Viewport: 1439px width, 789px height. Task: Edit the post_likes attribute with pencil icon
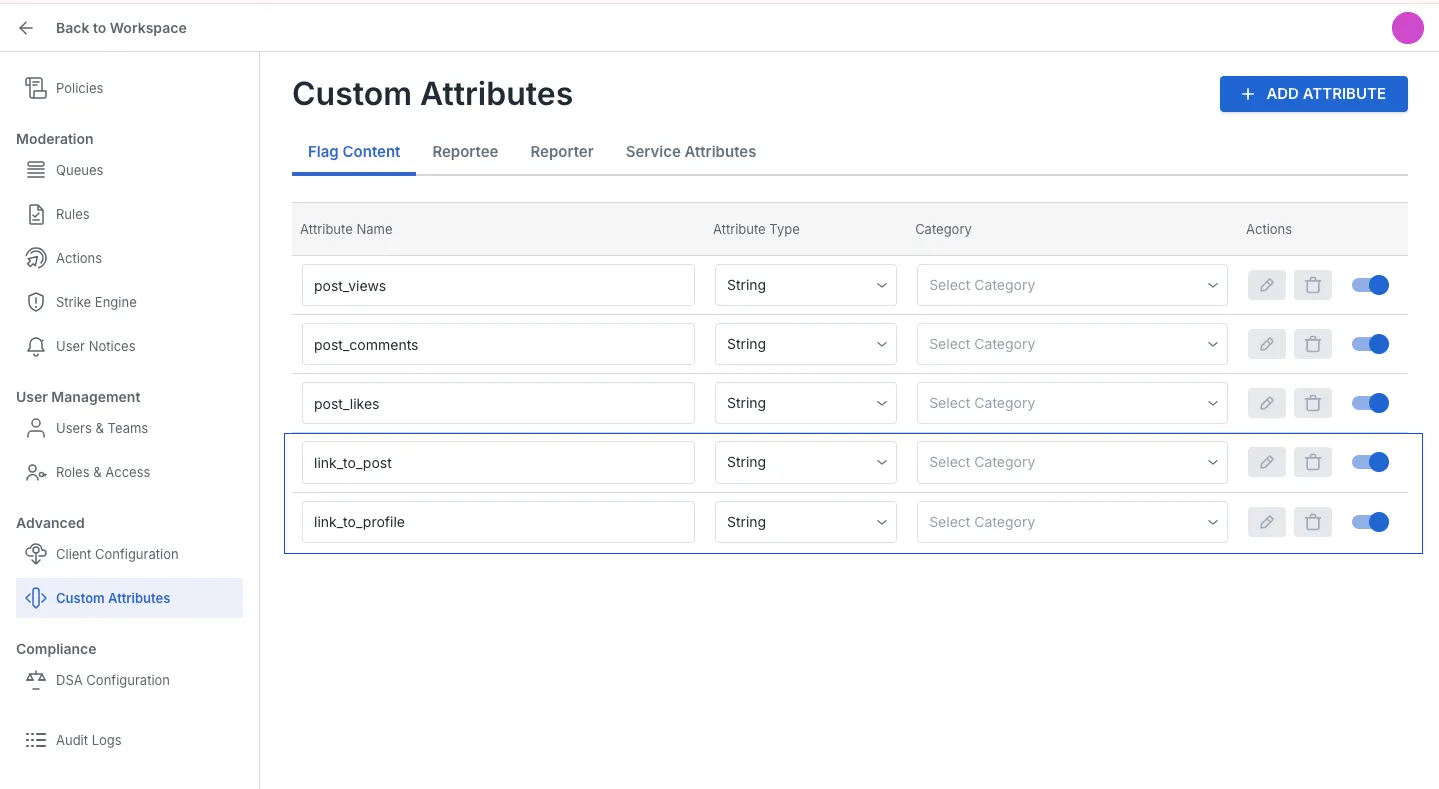pos(1266,403)
